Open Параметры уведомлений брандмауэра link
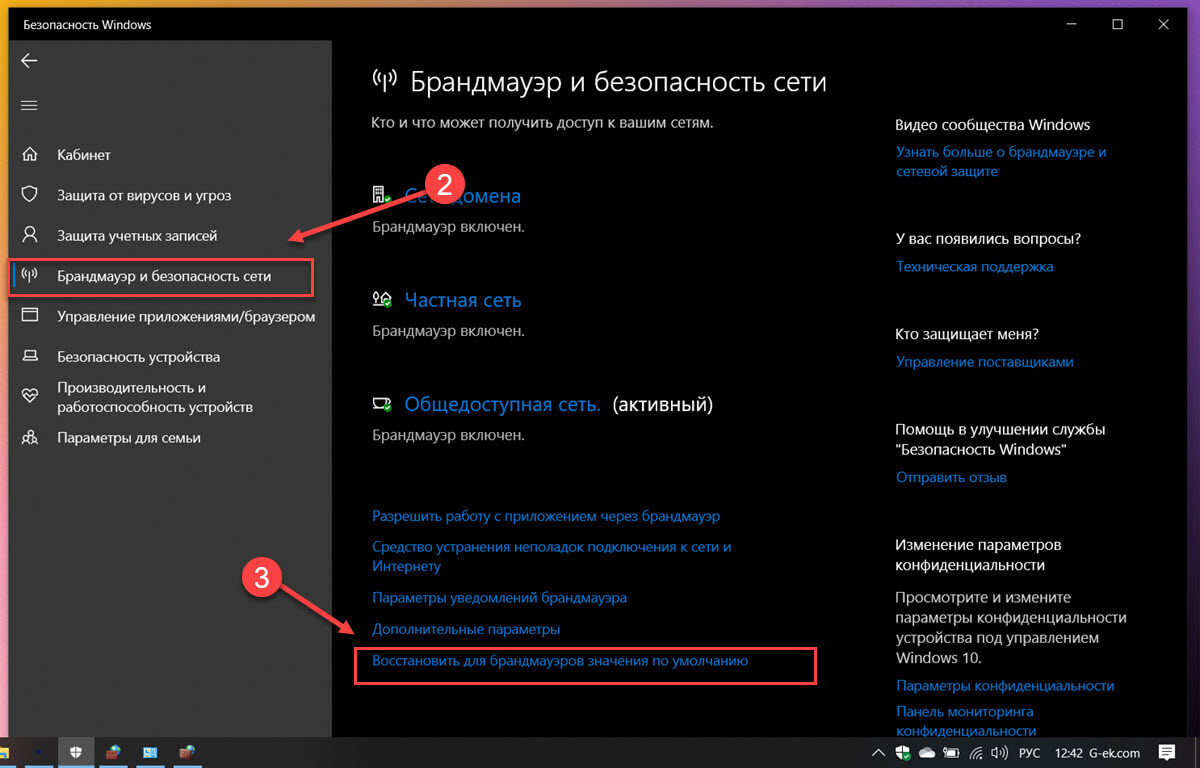This screenshot has width=1200, height=768. click(499, 597)
